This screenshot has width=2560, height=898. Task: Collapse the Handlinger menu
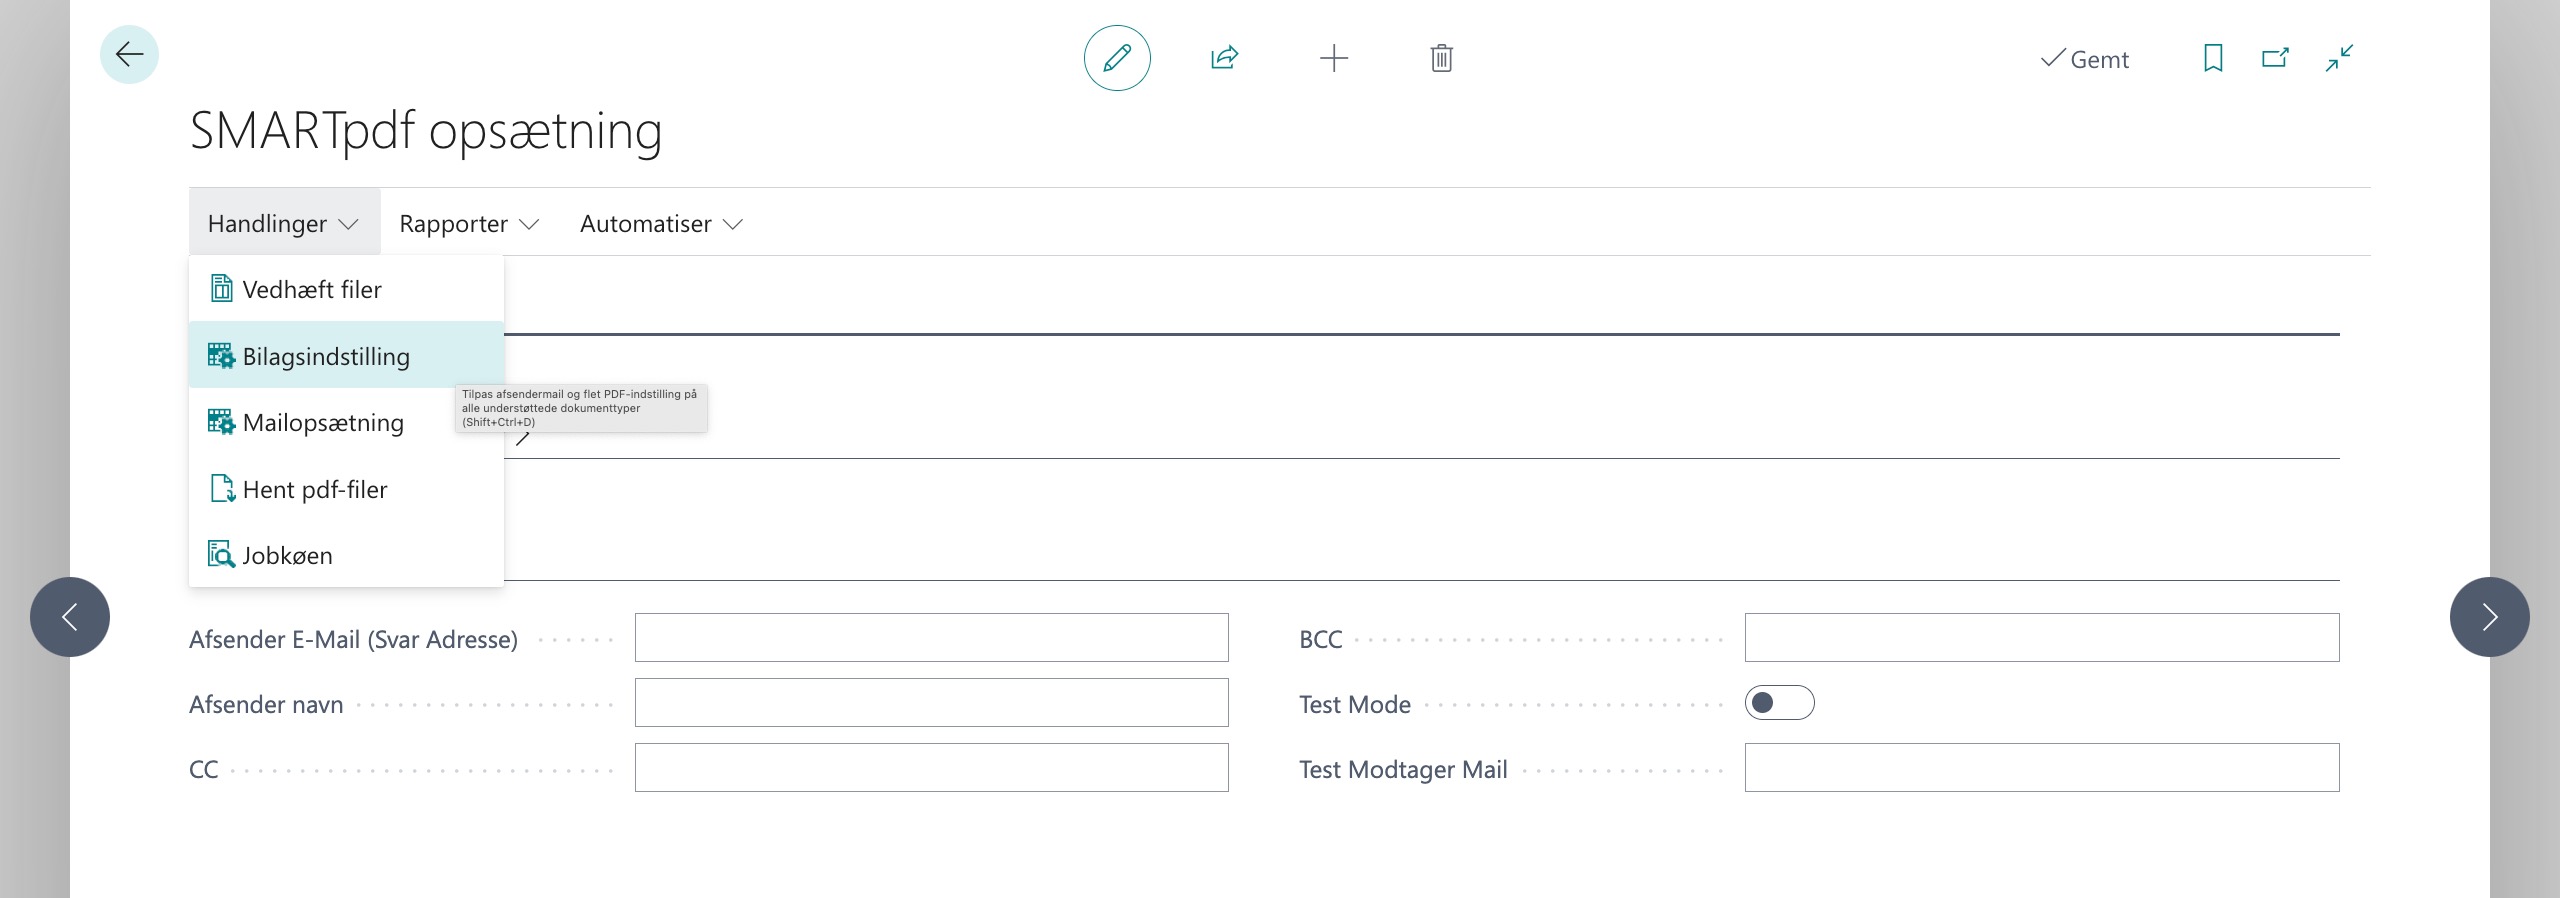[x=284, y=223]
